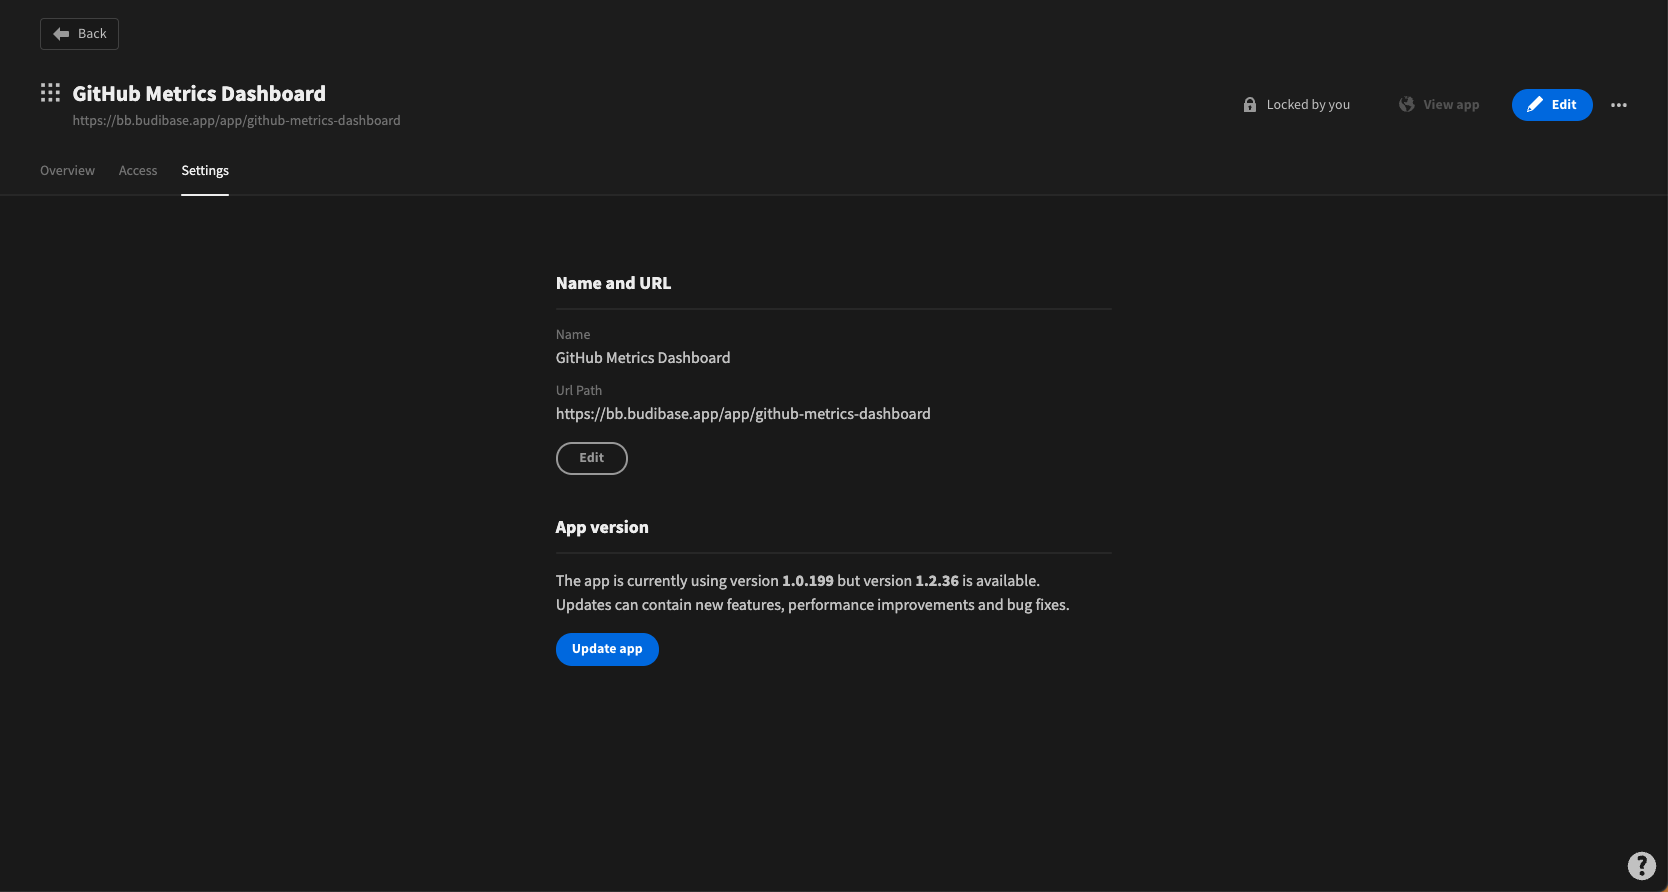The image size is (1668, 892).
Task: Click the GitHub Metrics Dashboard name value
Action: [643, 358]
